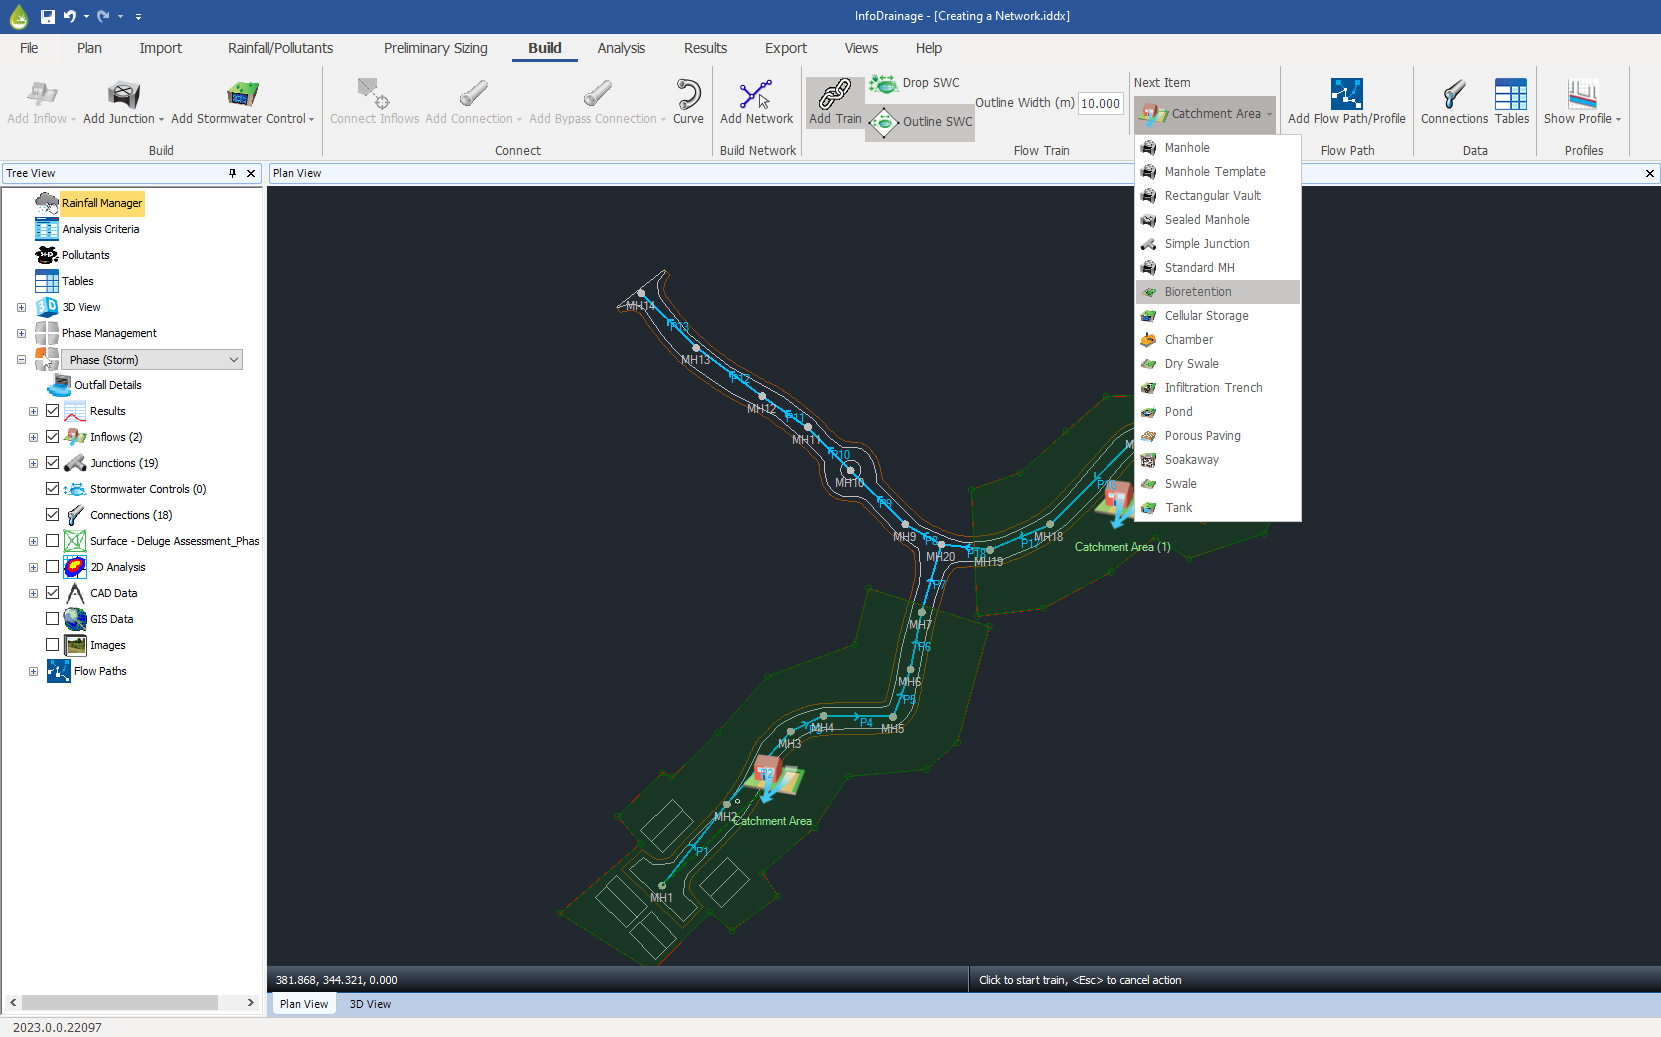
Task: Expand the 3D View tree node
Action: coord(21,307)
